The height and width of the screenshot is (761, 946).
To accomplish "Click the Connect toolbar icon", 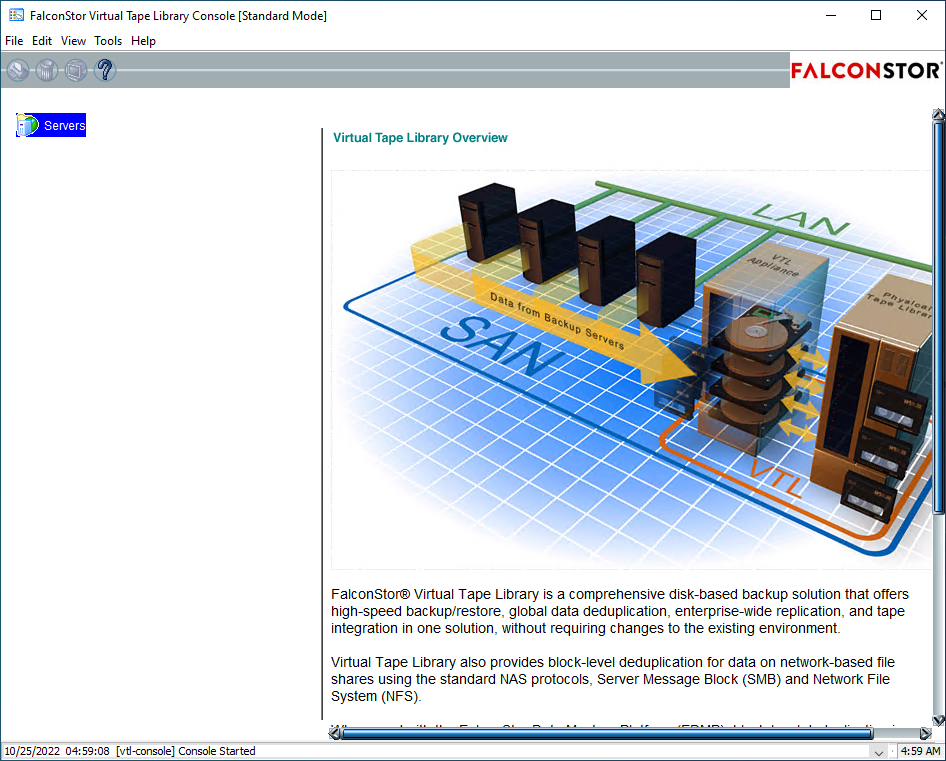I will point(17,70).
